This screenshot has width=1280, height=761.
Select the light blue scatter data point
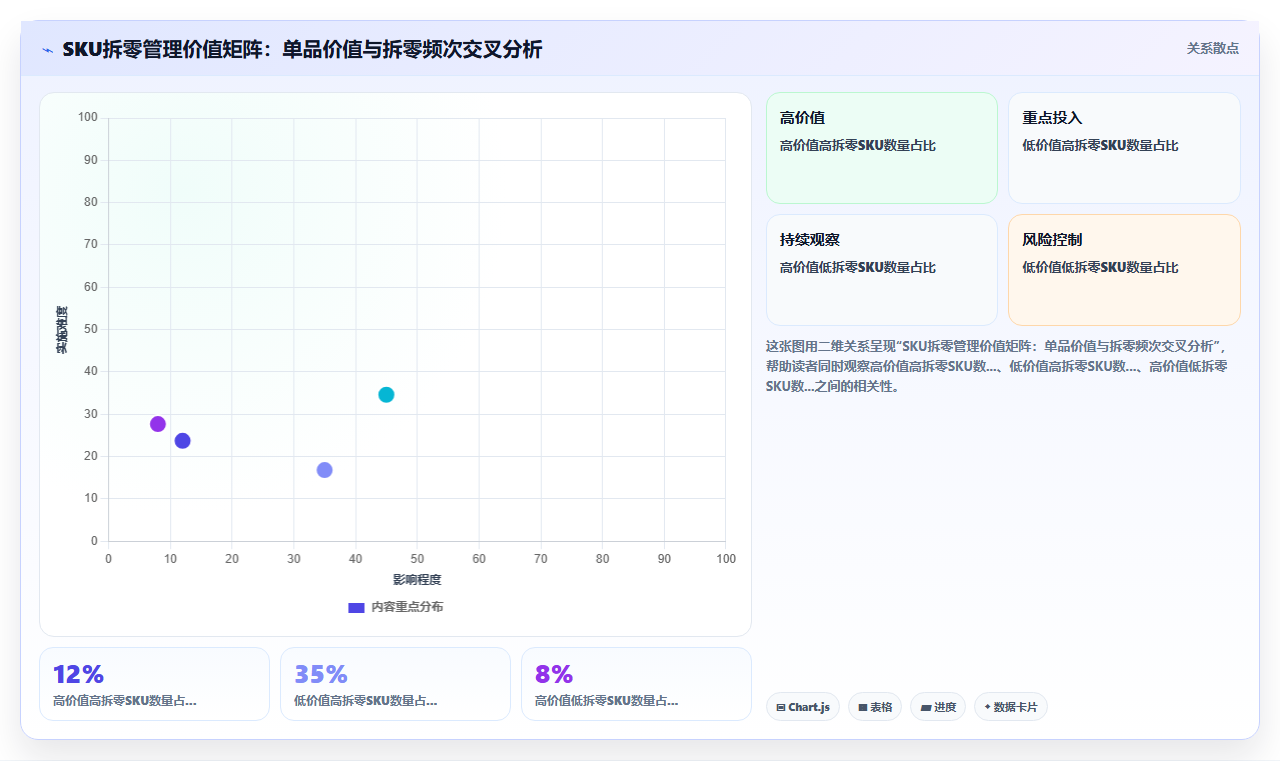324,470
